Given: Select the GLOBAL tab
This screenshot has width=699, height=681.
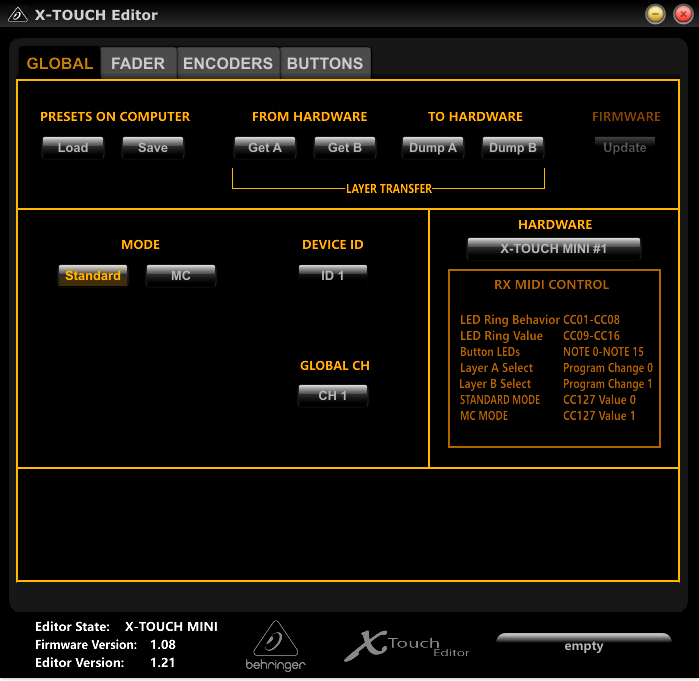Looking at the screenshot, I should pyautogui.click(x=60, y=63).
